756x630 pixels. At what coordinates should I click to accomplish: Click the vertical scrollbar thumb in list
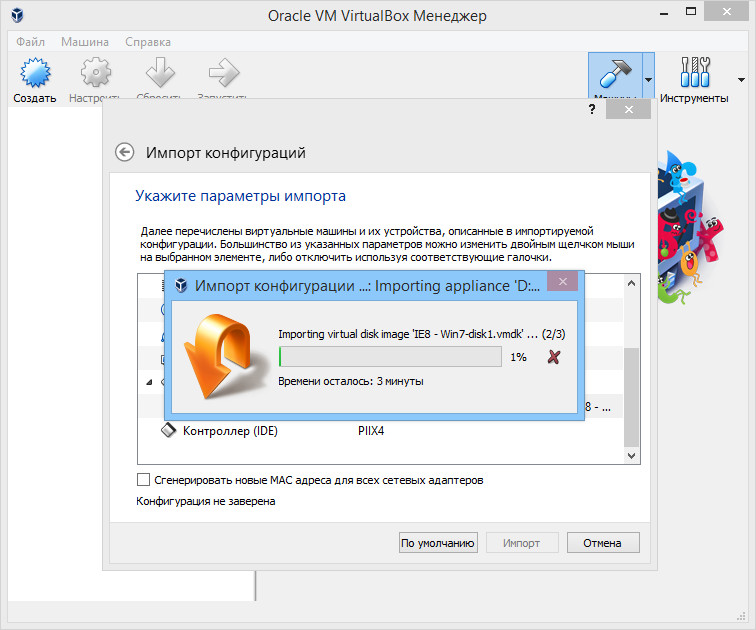coord(631,397)
